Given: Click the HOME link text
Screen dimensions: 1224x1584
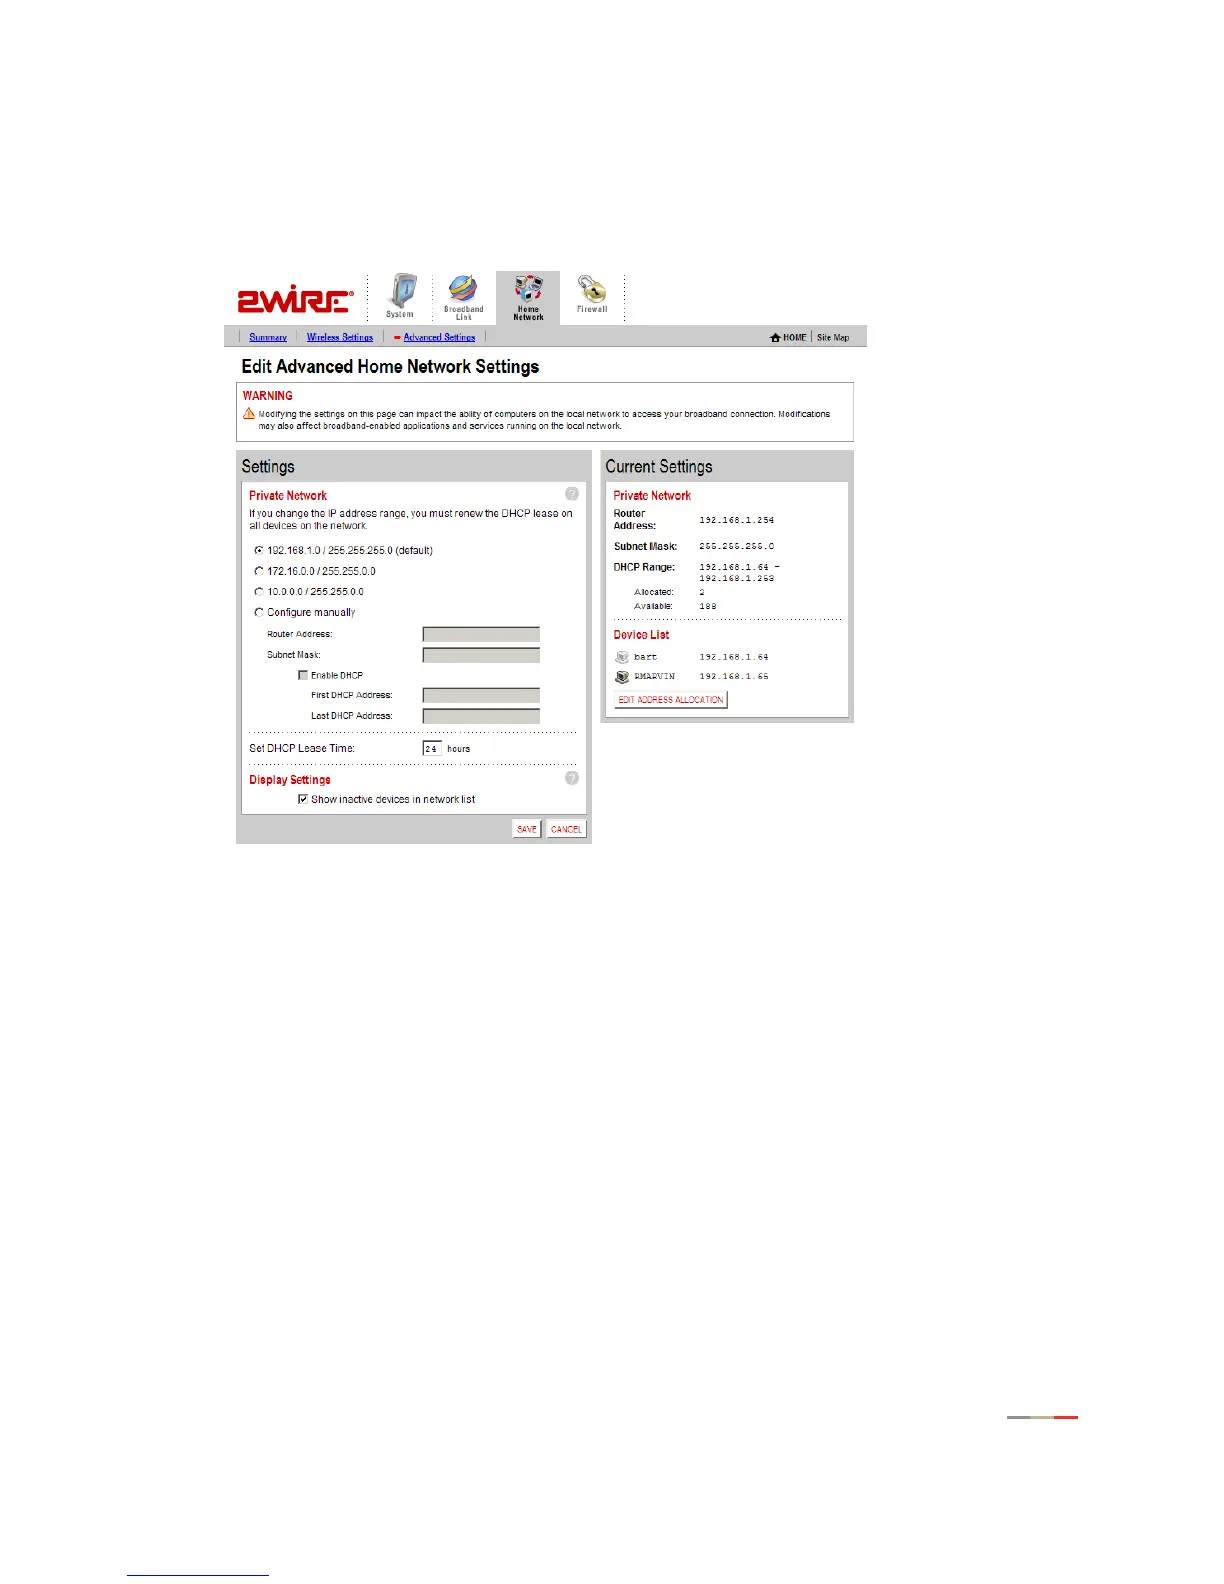Looking at the screenshot, I should click(795, 338).
